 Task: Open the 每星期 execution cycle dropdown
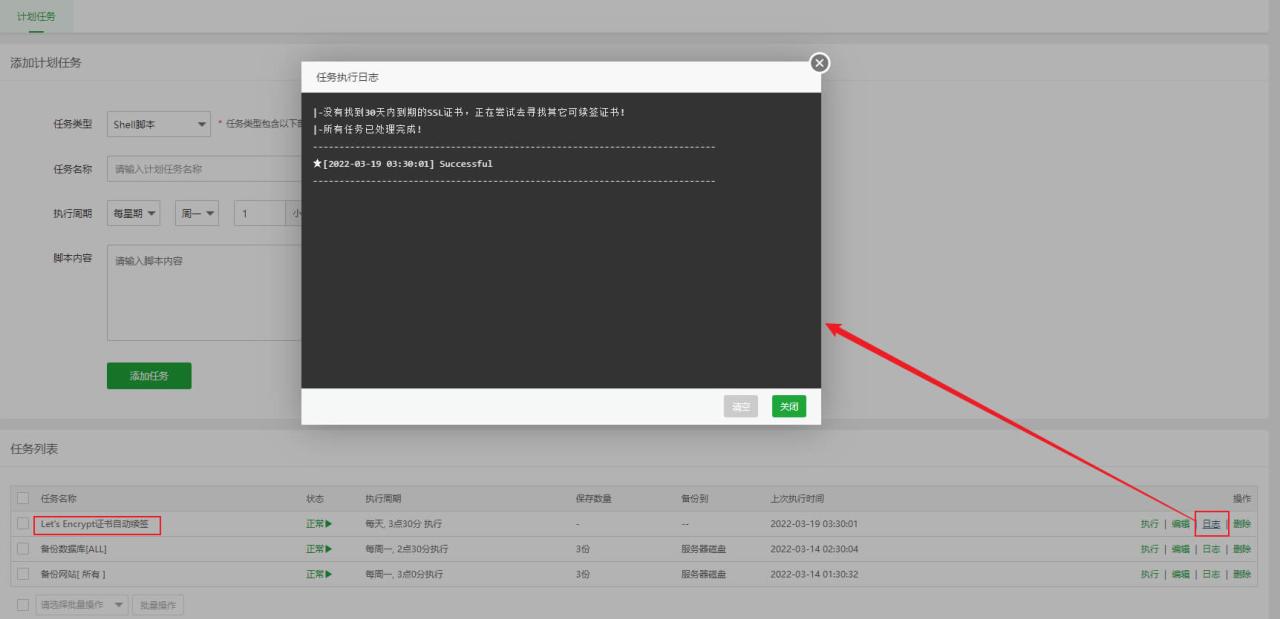pyautogui.click(x=133, y=212)
